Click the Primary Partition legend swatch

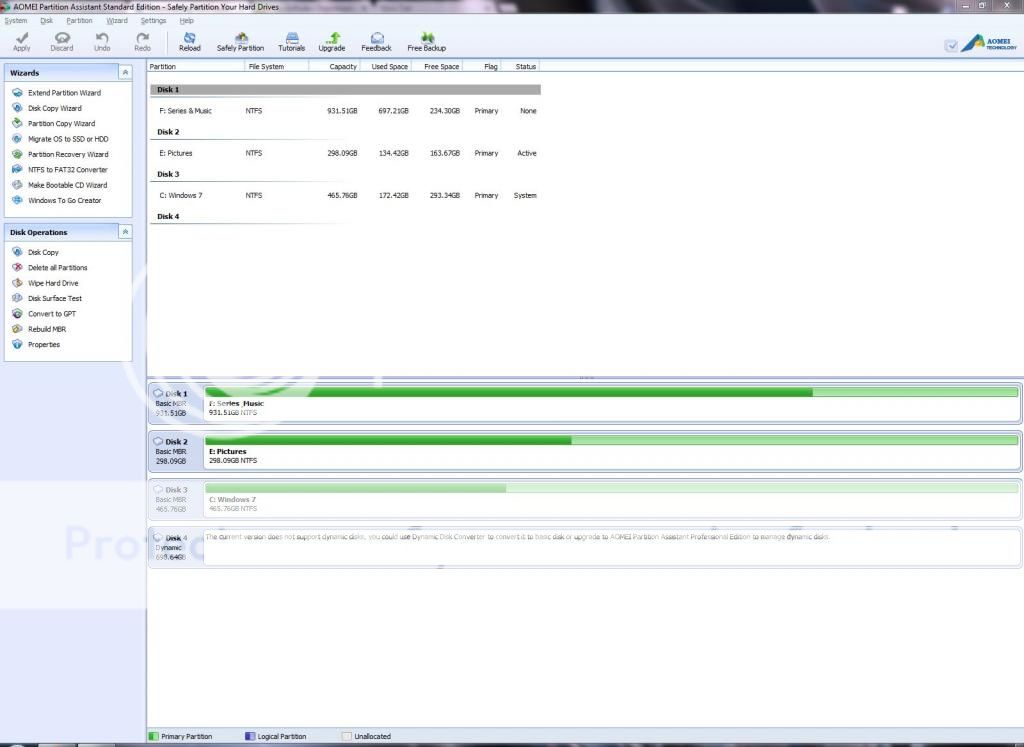pos(153,737)
